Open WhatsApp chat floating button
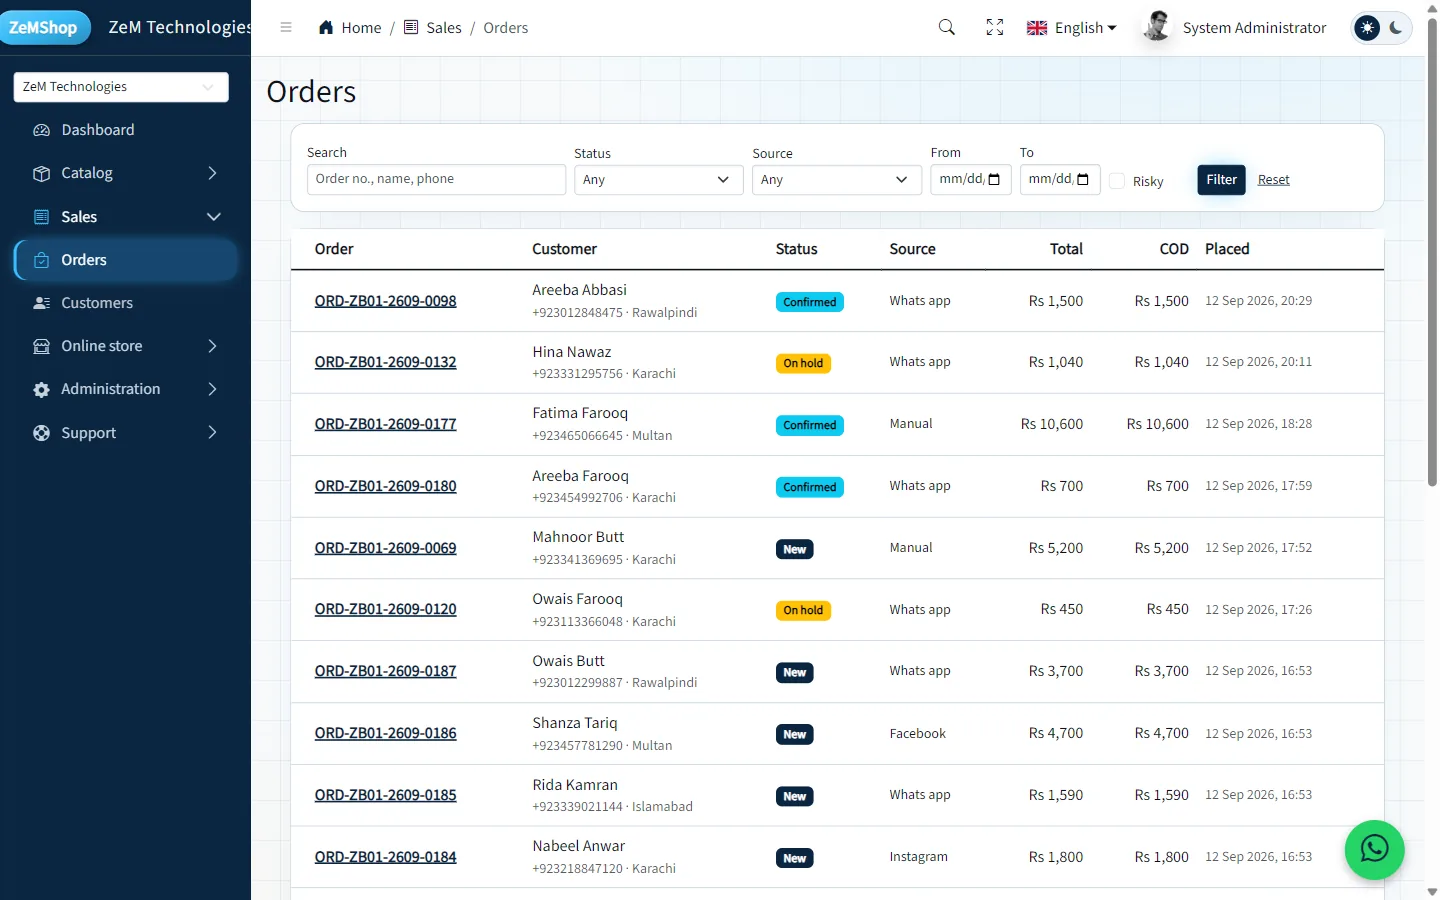 click(1375, 850)
